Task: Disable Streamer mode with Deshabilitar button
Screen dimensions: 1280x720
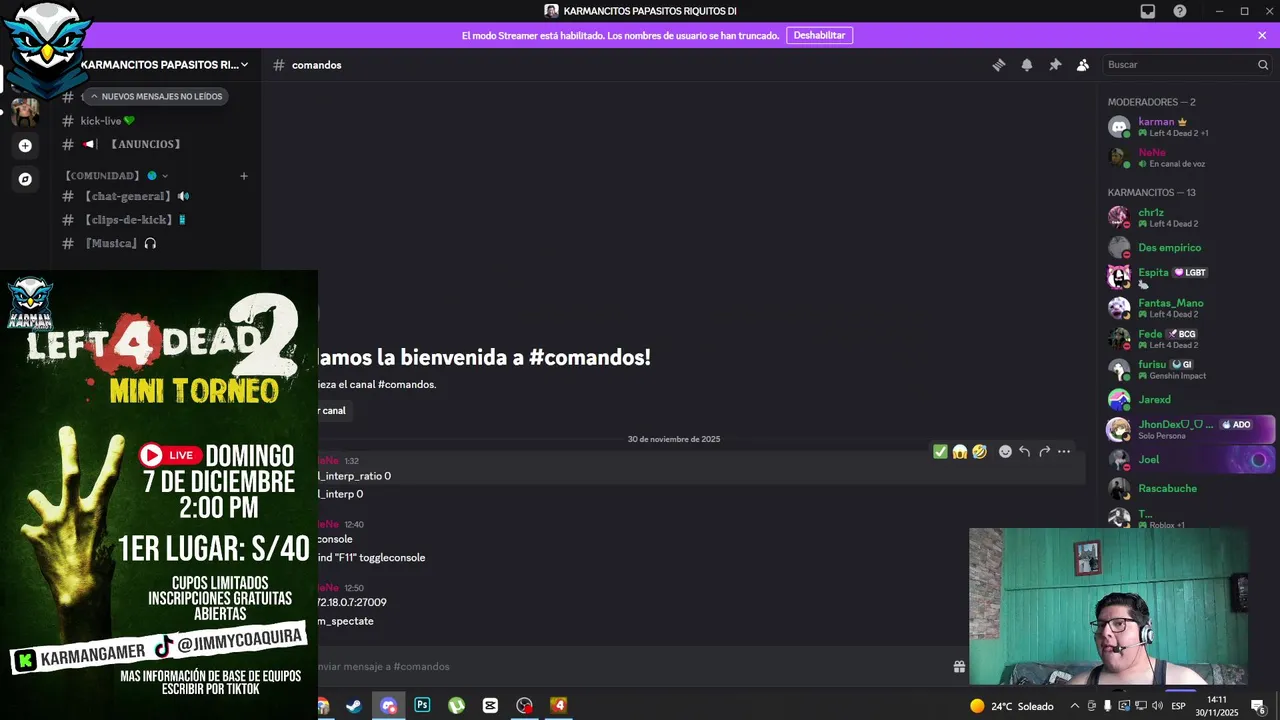Action: pyautogui.click(x=819, y=35)
